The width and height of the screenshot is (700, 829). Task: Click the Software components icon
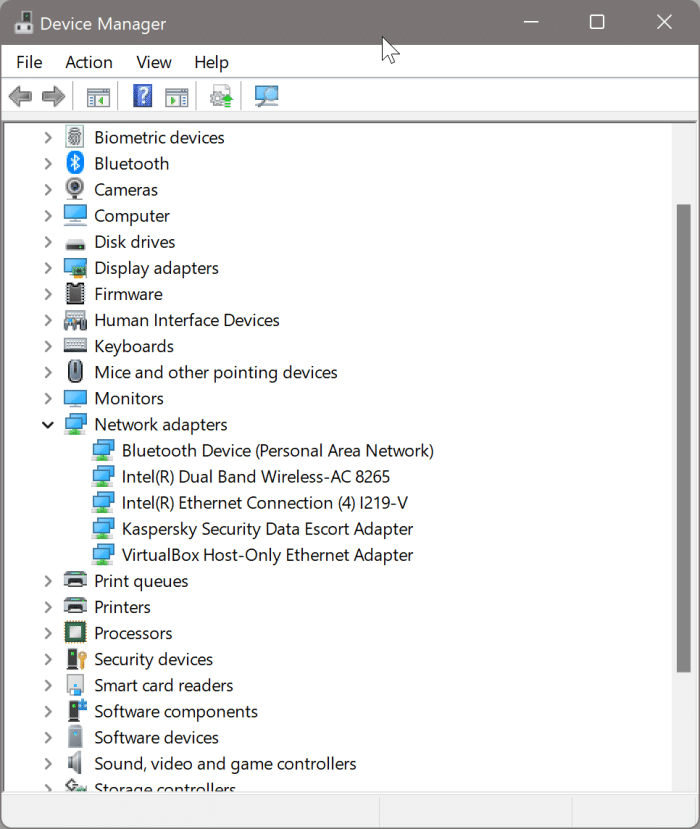77,711
